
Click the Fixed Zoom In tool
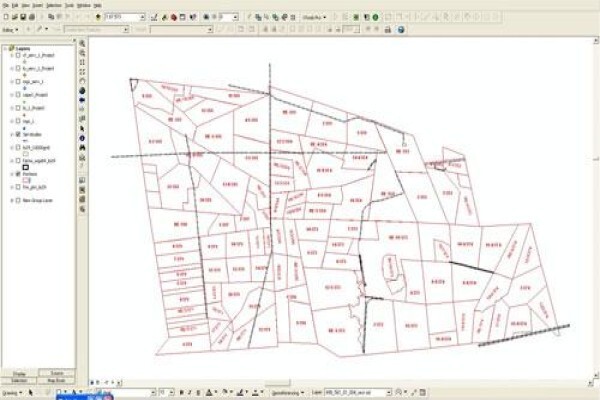82,62
